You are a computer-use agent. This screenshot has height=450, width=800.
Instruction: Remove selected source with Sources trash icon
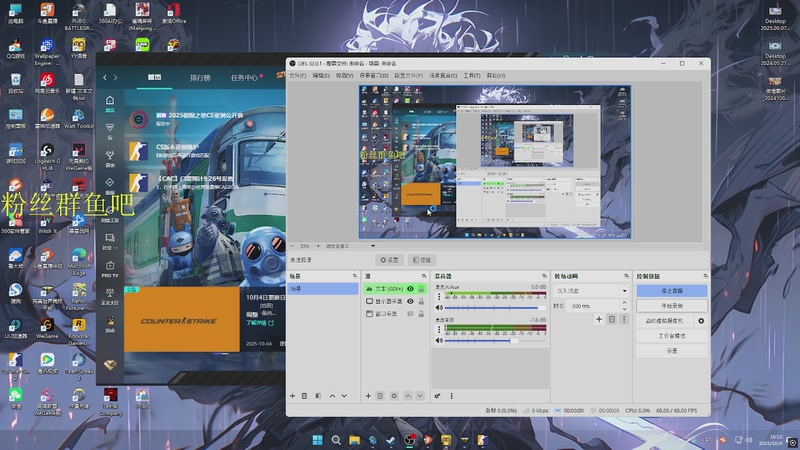click(380, 396)
